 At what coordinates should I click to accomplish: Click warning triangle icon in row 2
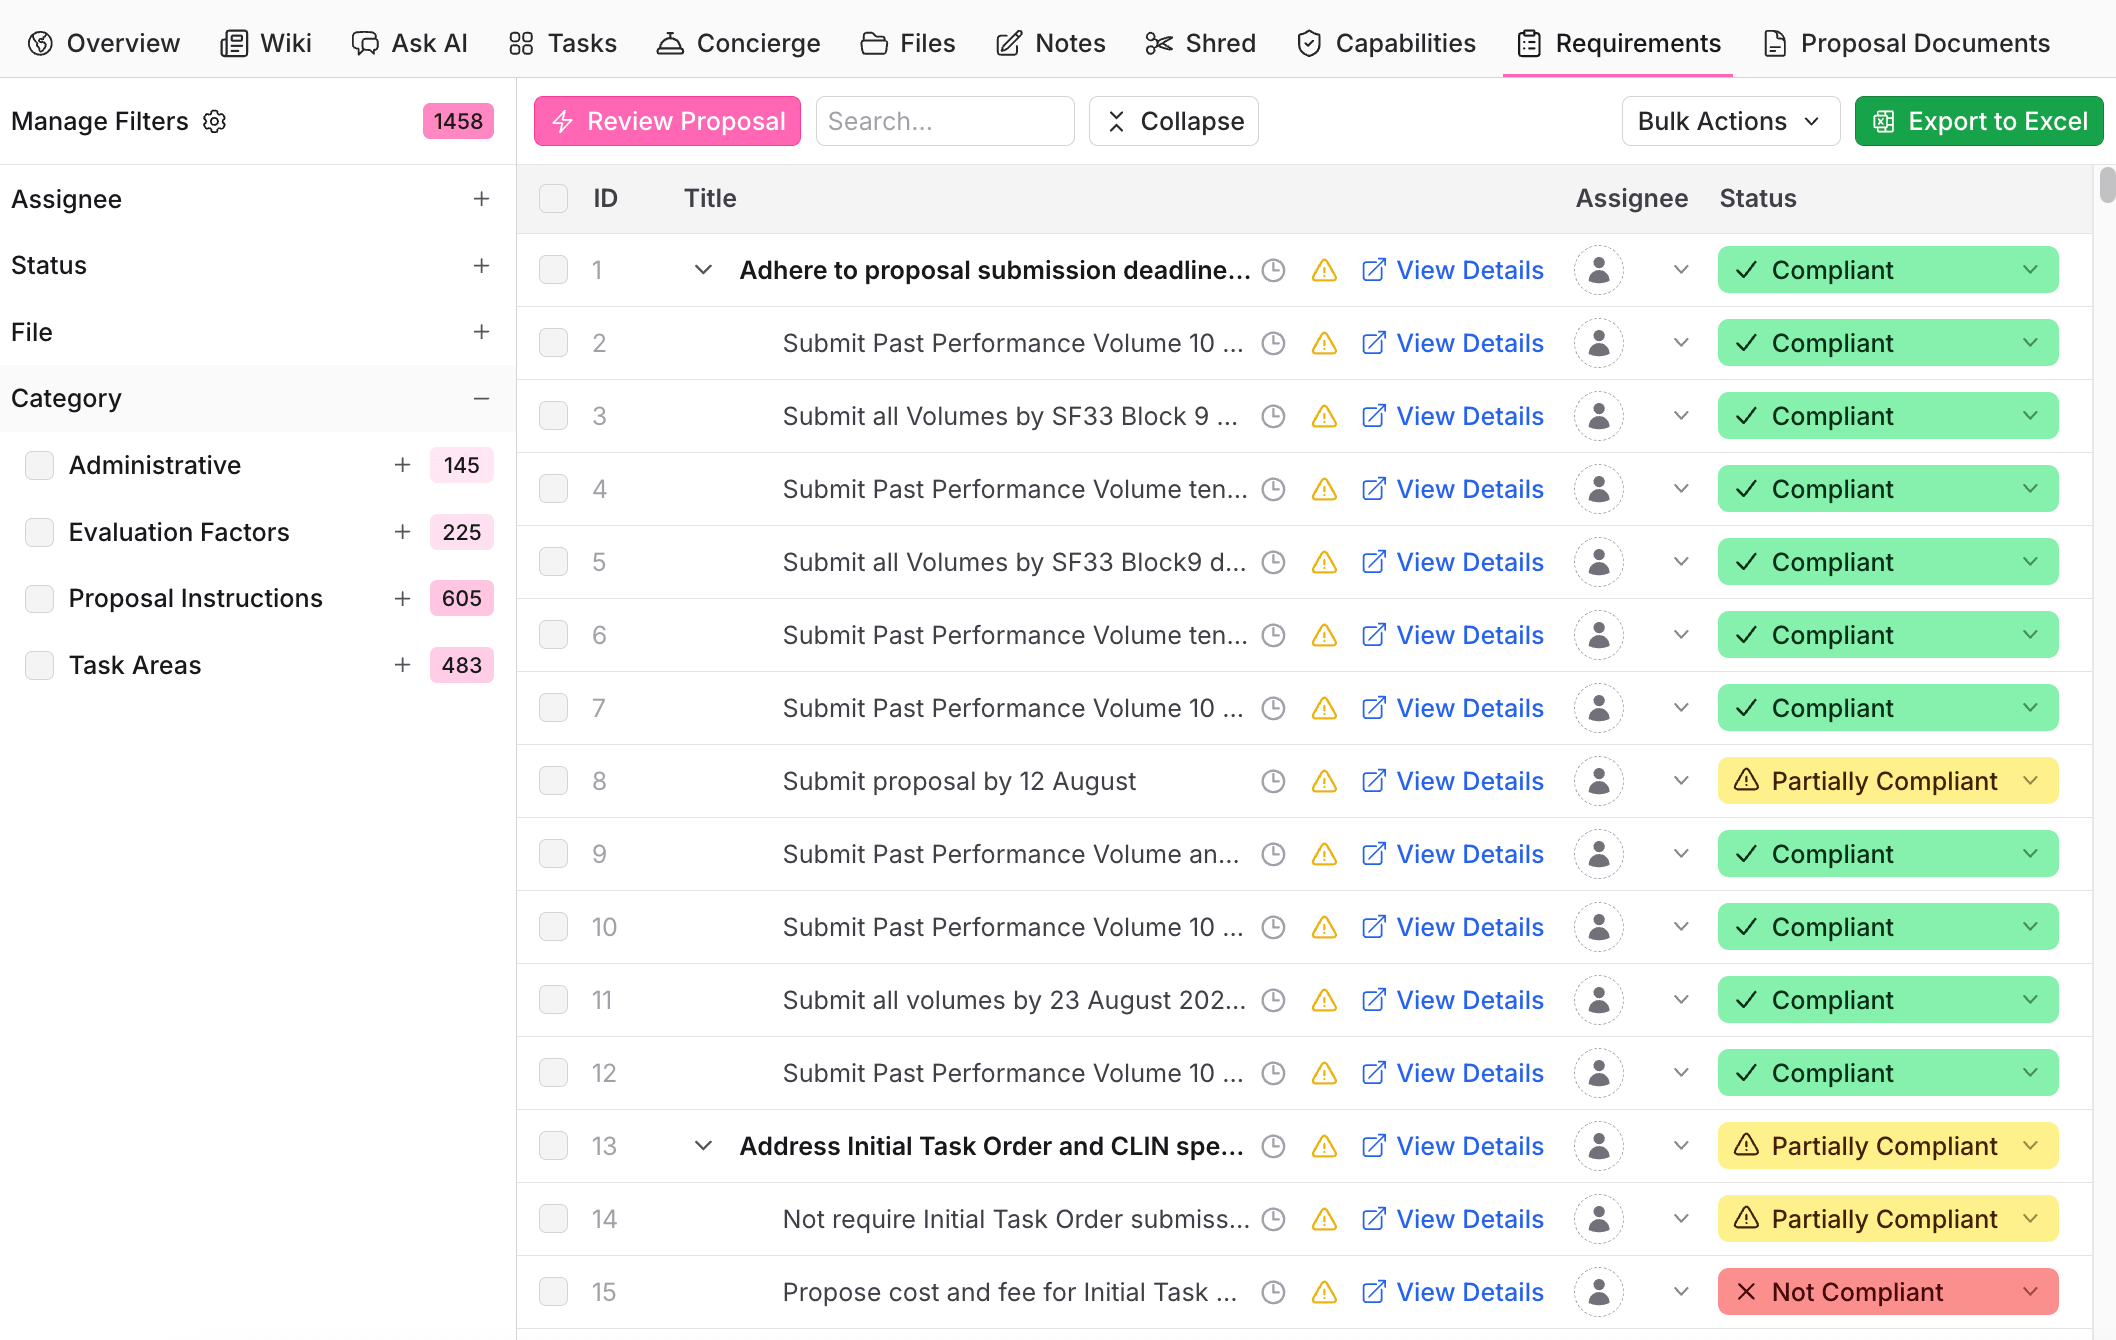tap(1324, 343)
